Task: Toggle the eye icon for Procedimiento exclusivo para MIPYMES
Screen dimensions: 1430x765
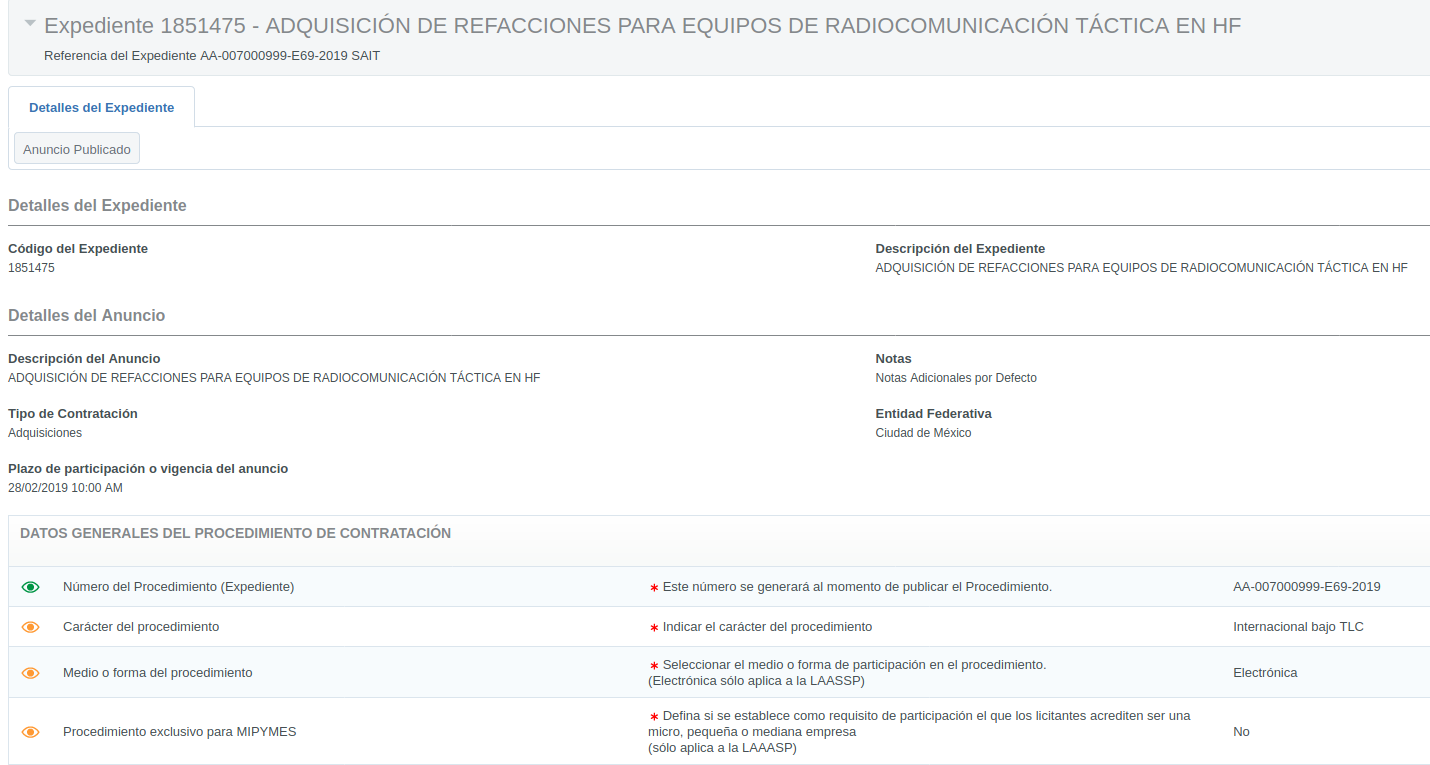Action: tap(31, 732)
